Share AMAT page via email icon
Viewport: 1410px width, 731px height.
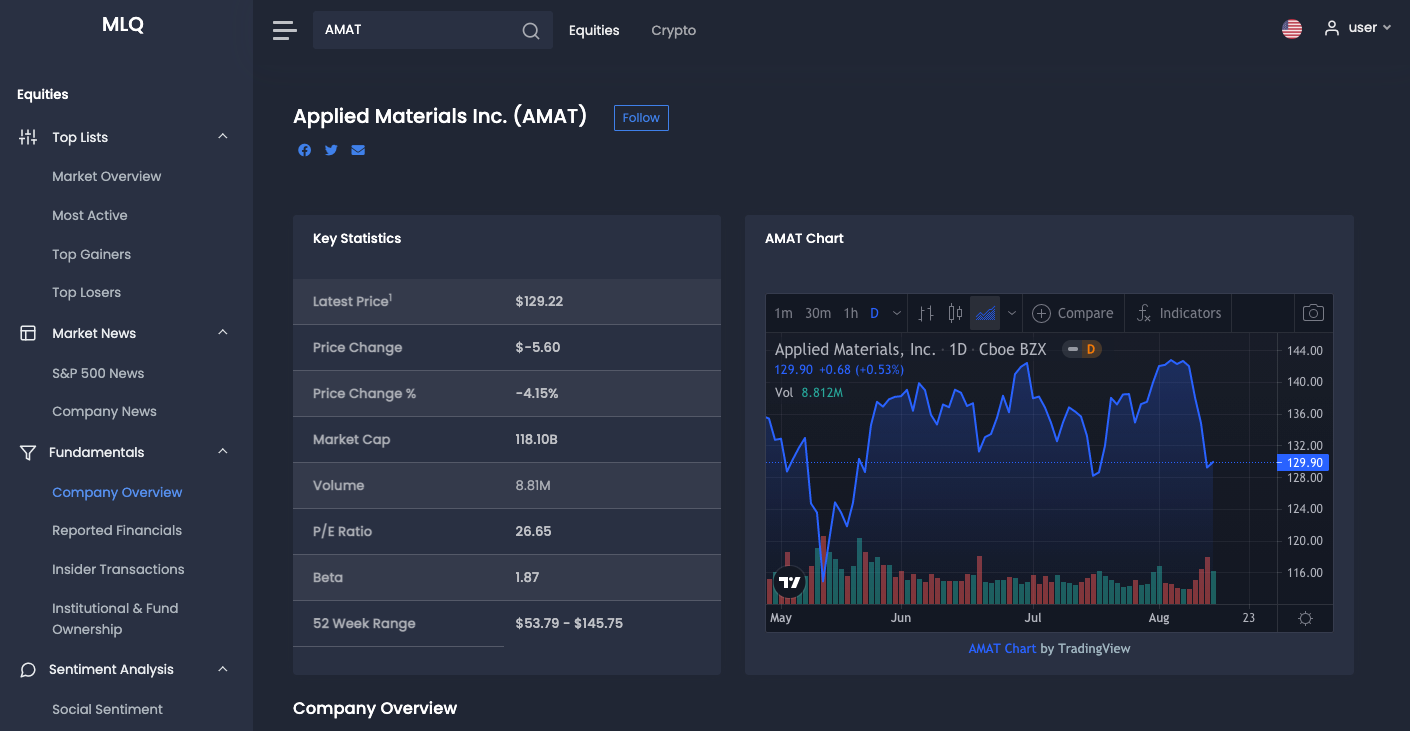coord(358,150)
